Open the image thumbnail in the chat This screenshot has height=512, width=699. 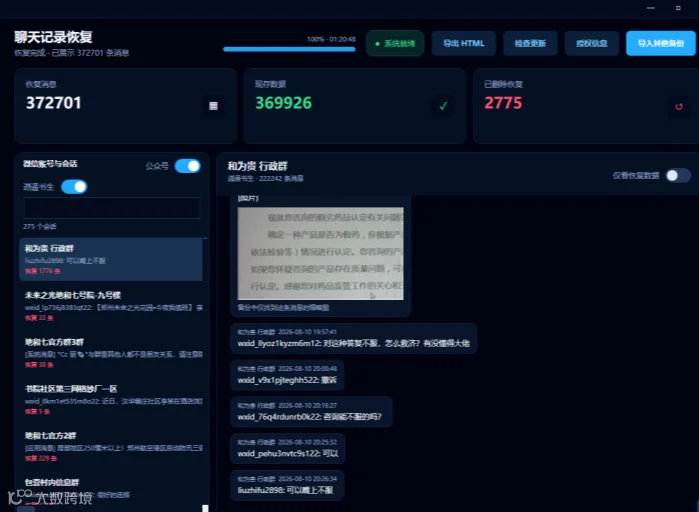[321, 253]
